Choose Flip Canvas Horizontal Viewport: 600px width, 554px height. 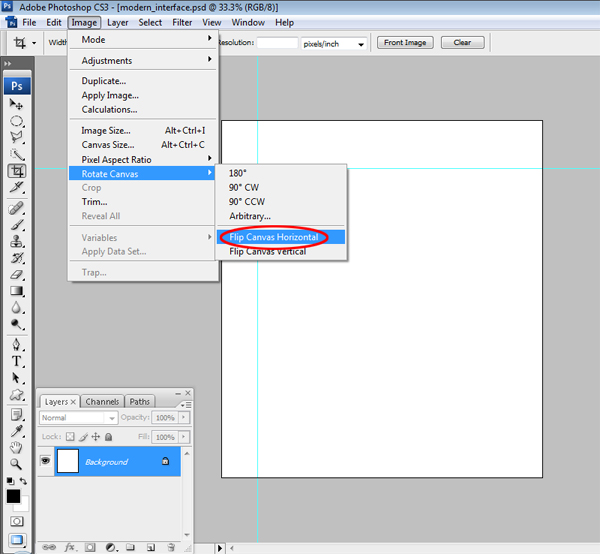pos(281,237)
